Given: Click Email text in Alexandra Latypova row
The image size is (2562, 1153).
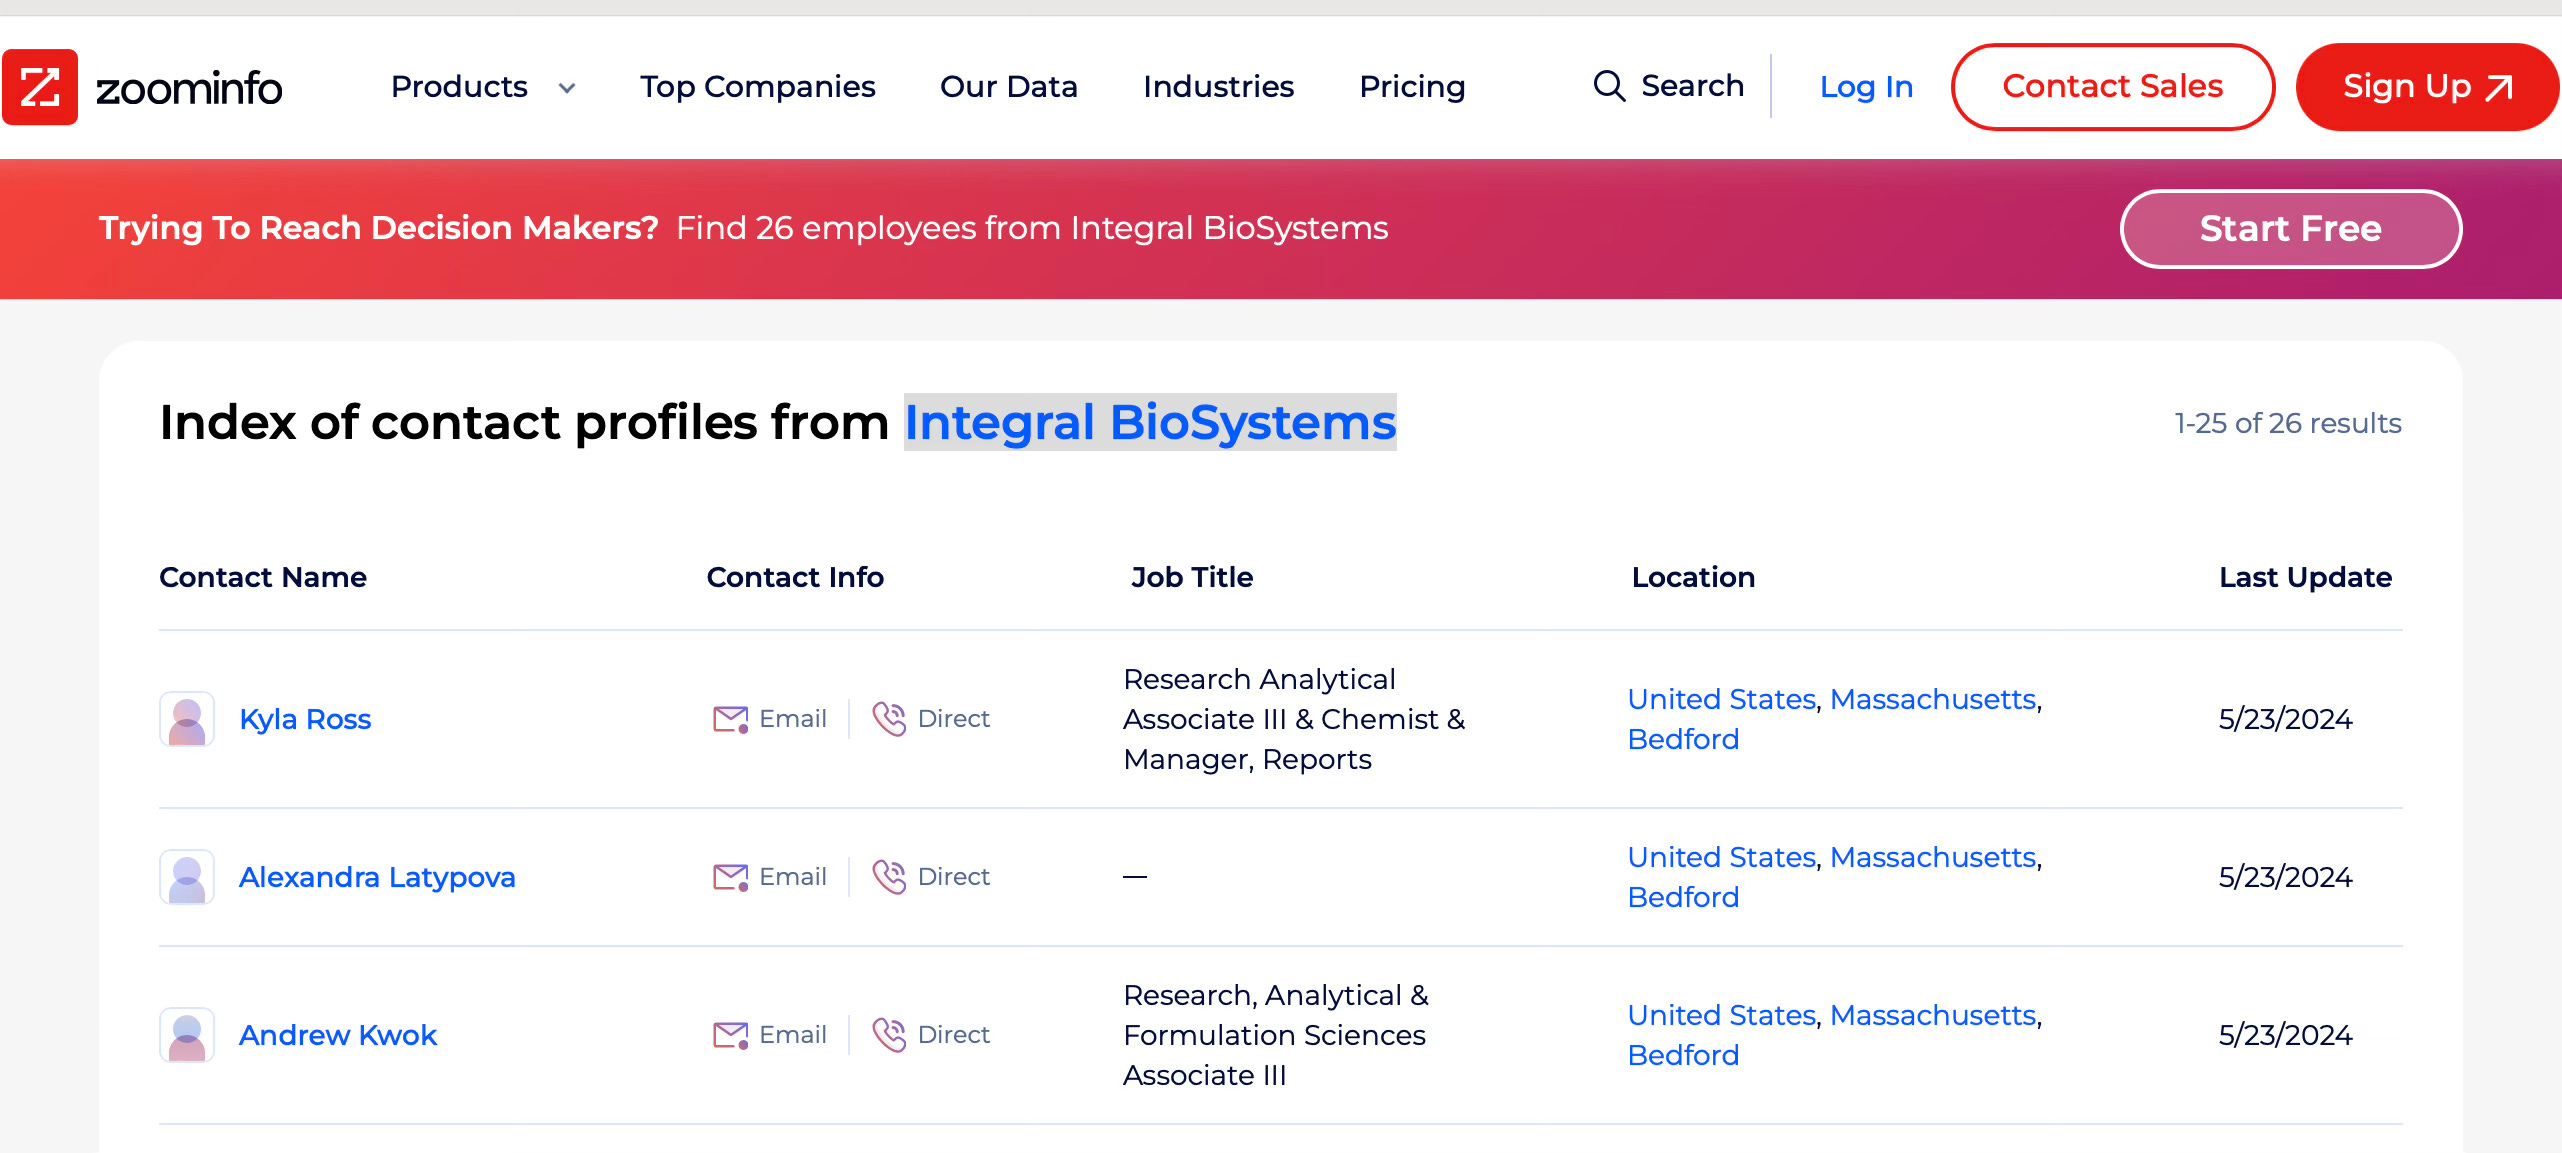Looking at the screenshot, I should point(793,877).
